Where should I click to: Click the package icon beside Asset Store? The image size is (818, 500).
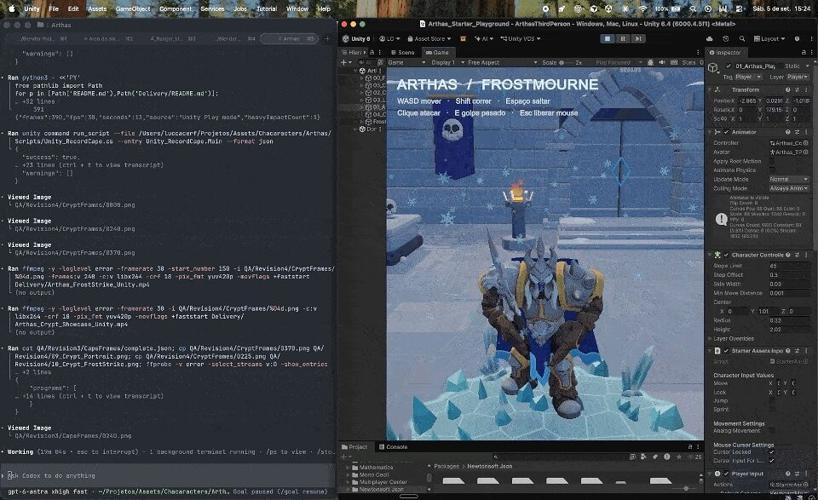(x=463, y=39)
